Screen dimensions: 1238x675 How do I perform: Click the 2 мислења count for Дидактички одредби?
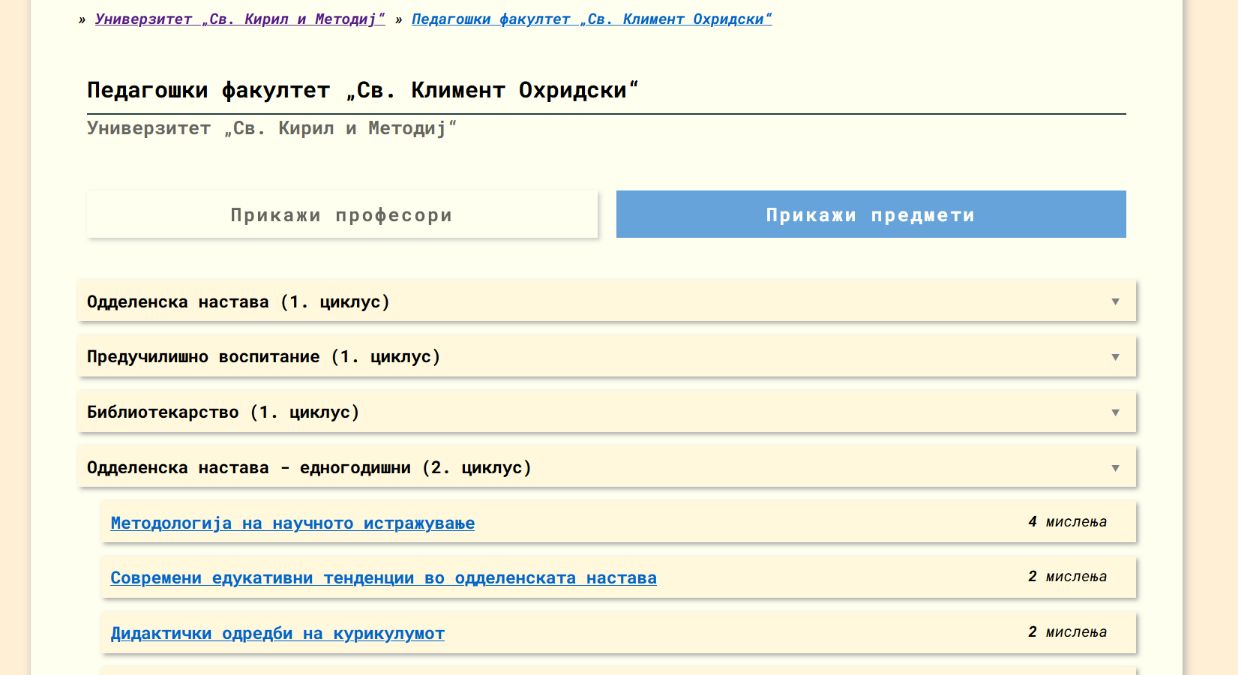click(1066, 631)
